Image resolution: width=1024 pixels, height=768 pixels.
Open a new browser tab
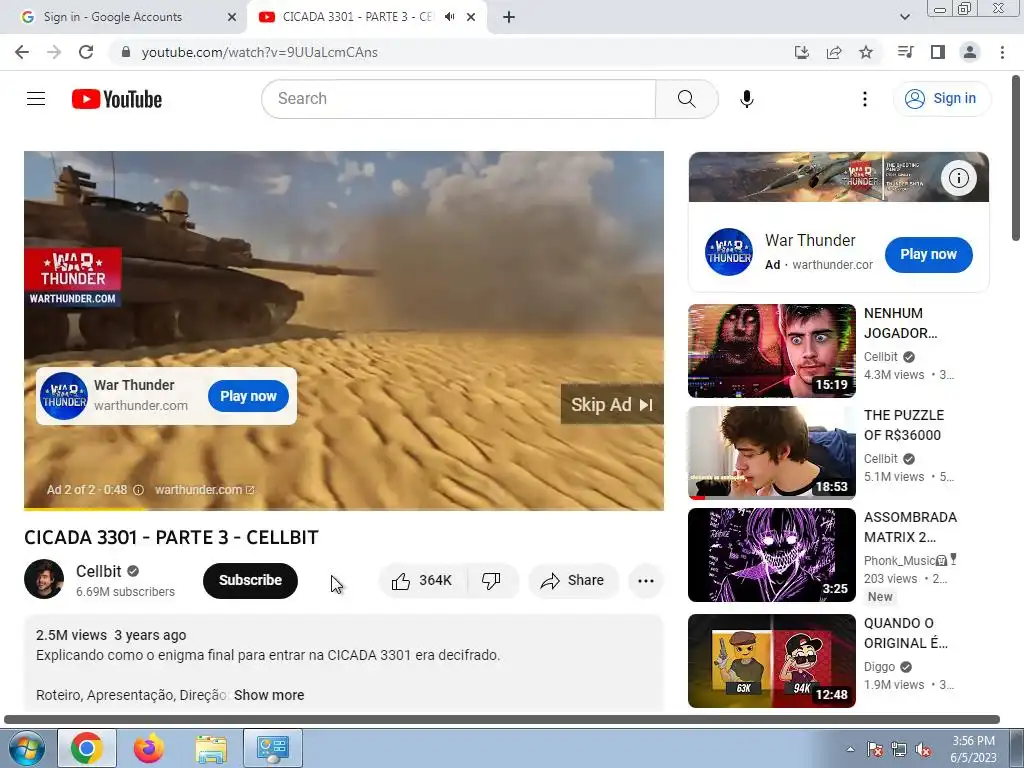(509, 17)
